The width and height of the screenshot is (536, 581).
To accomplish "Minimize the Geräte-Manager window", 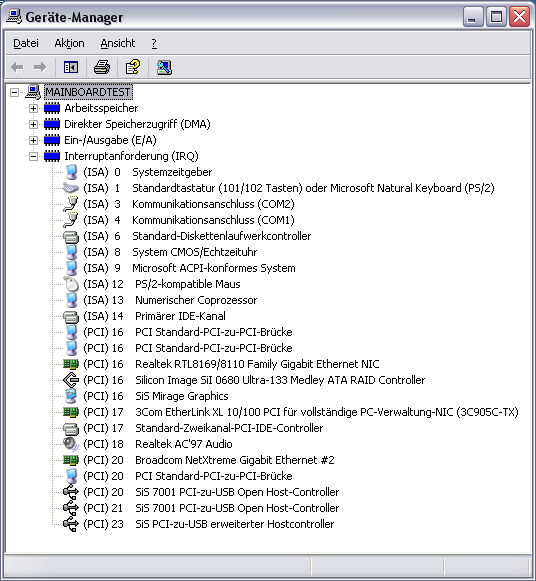I will (473, 17).
